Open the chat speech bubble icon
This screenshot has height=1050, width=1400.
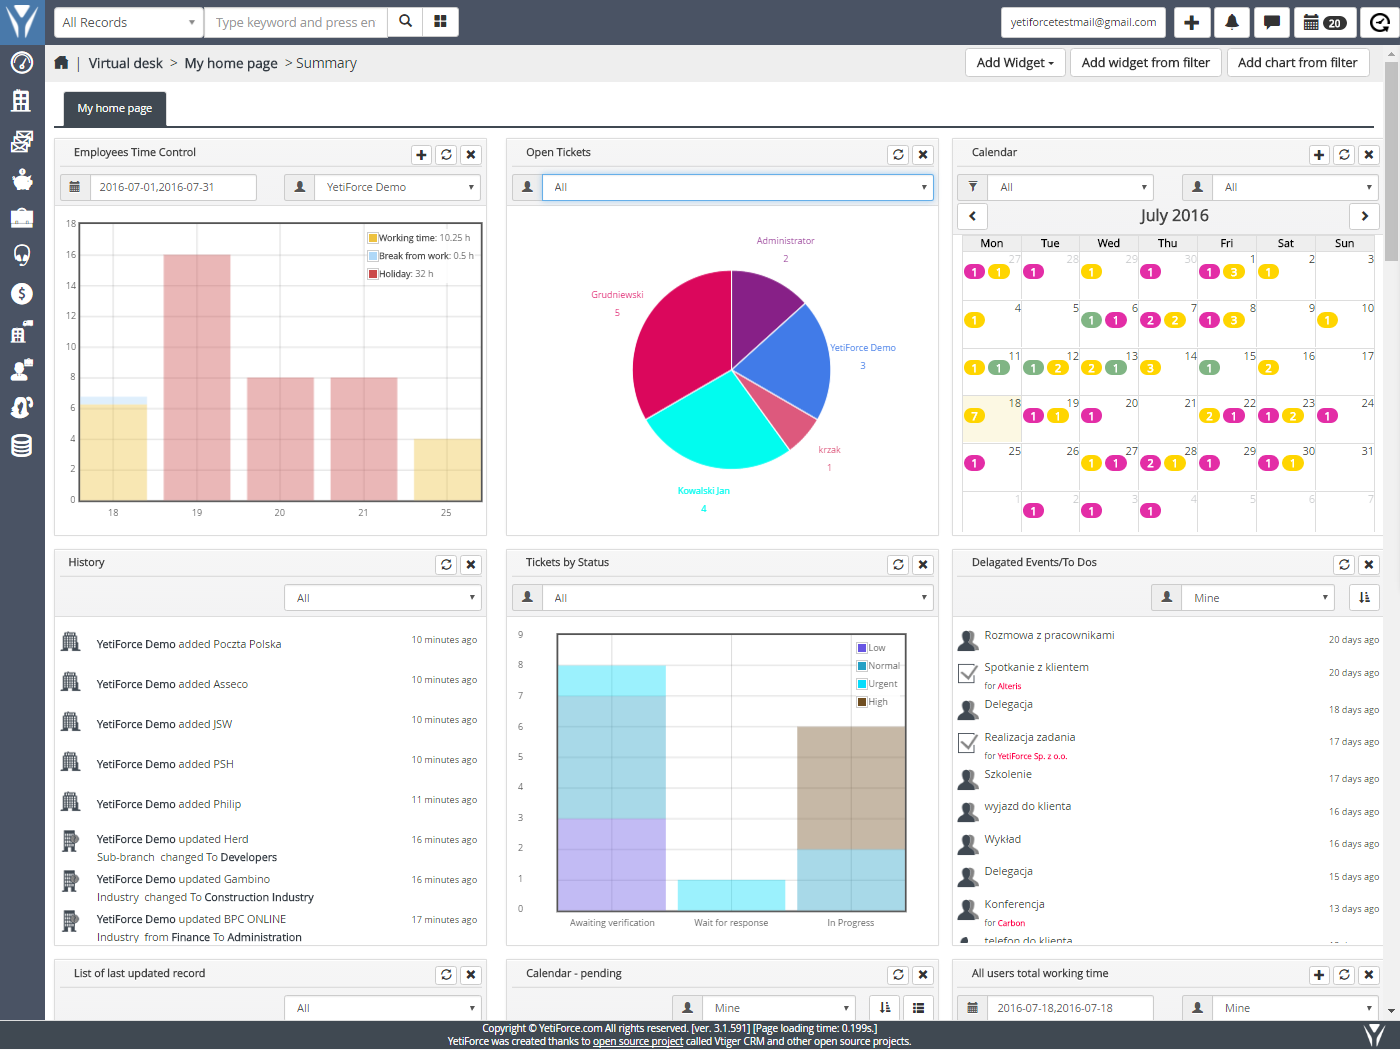pos(1271,22)
